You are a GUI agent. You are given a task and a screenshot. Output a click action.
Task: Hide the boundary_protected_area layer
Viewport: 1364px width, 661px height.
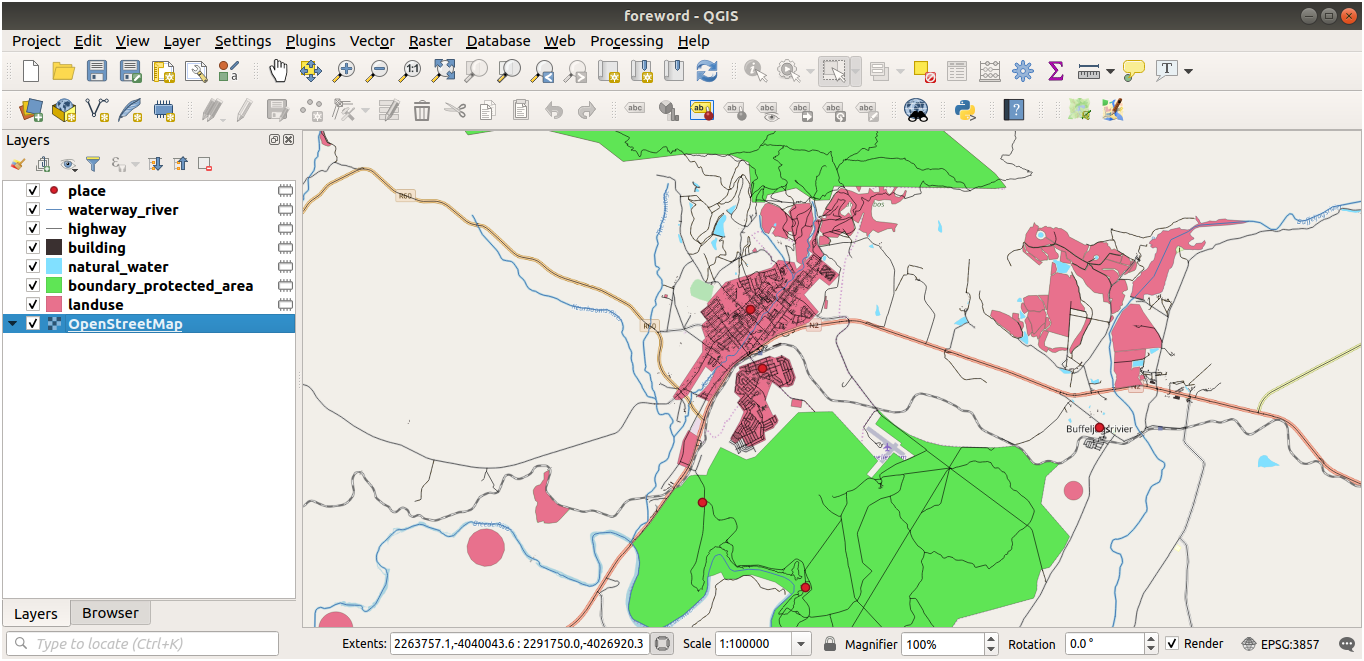tap(32, 285)
